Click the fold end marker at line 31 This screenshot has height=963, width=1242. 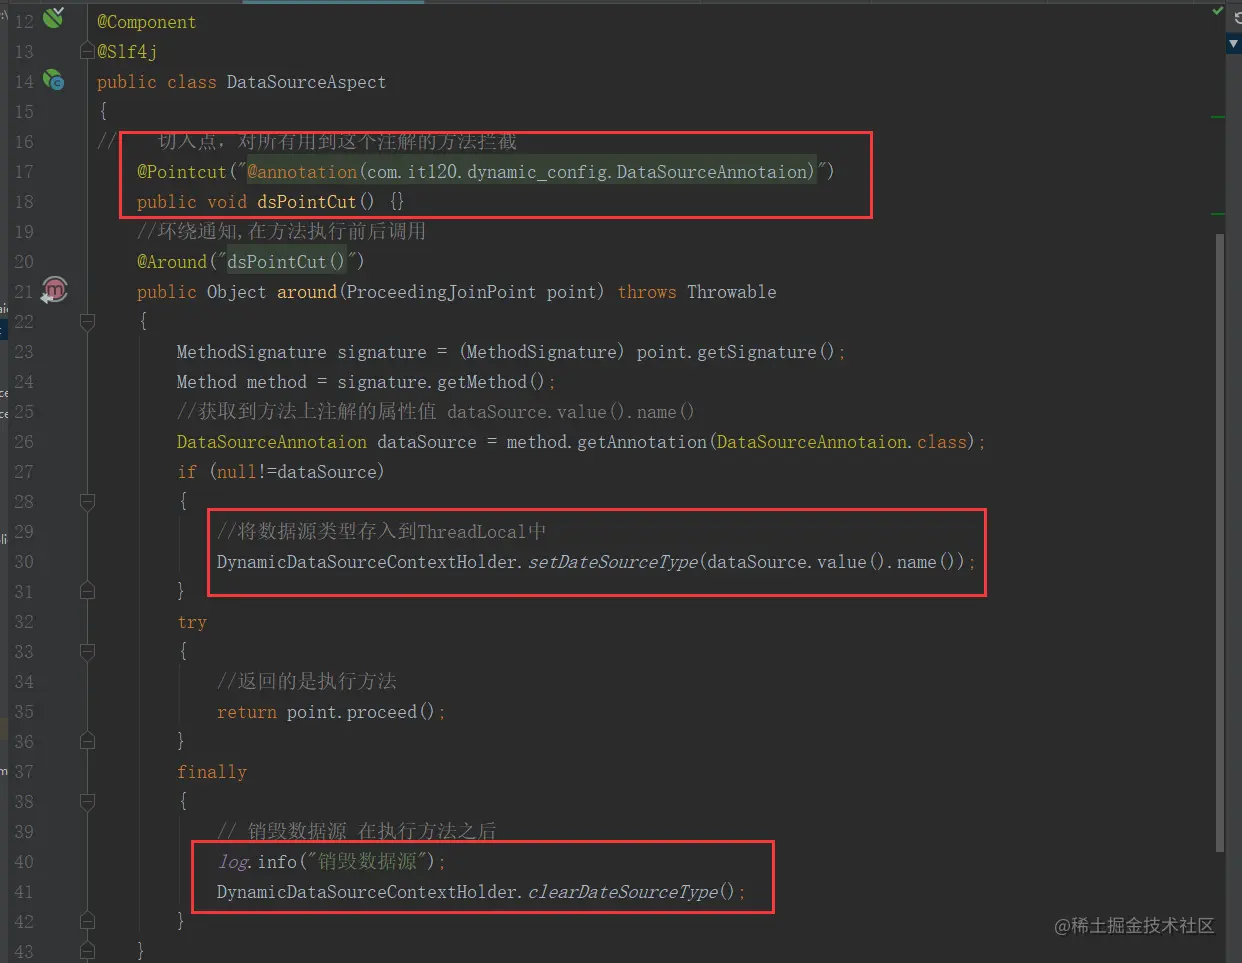pos(87,591)
